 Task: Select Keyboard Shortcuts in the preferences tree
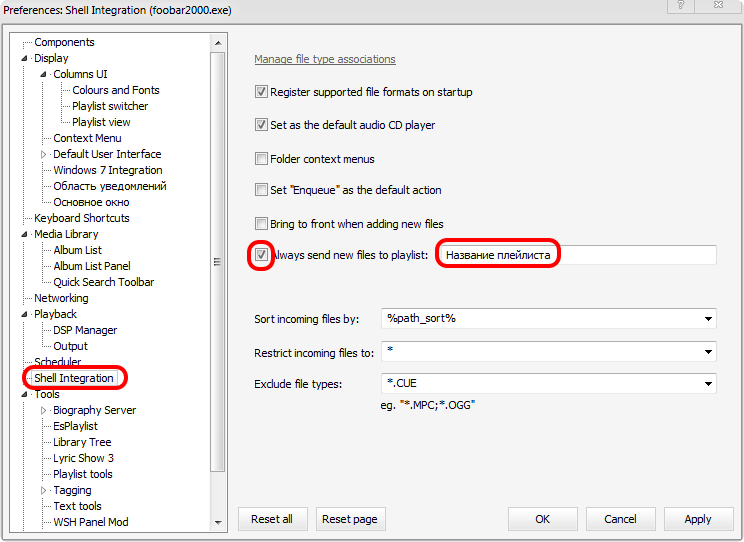tap(81, 218)
